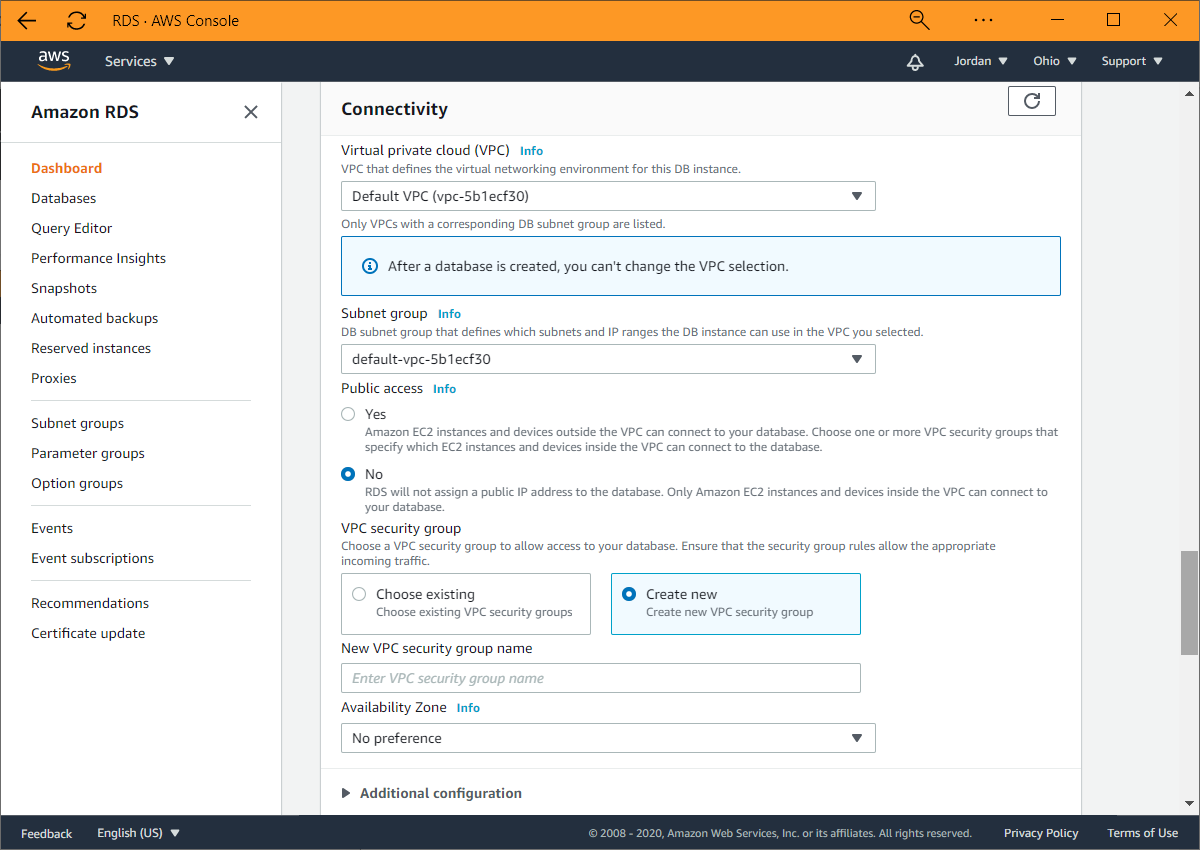Open the Ohio region selector
The image size is (1200, 850).
tap(1055, 61)
